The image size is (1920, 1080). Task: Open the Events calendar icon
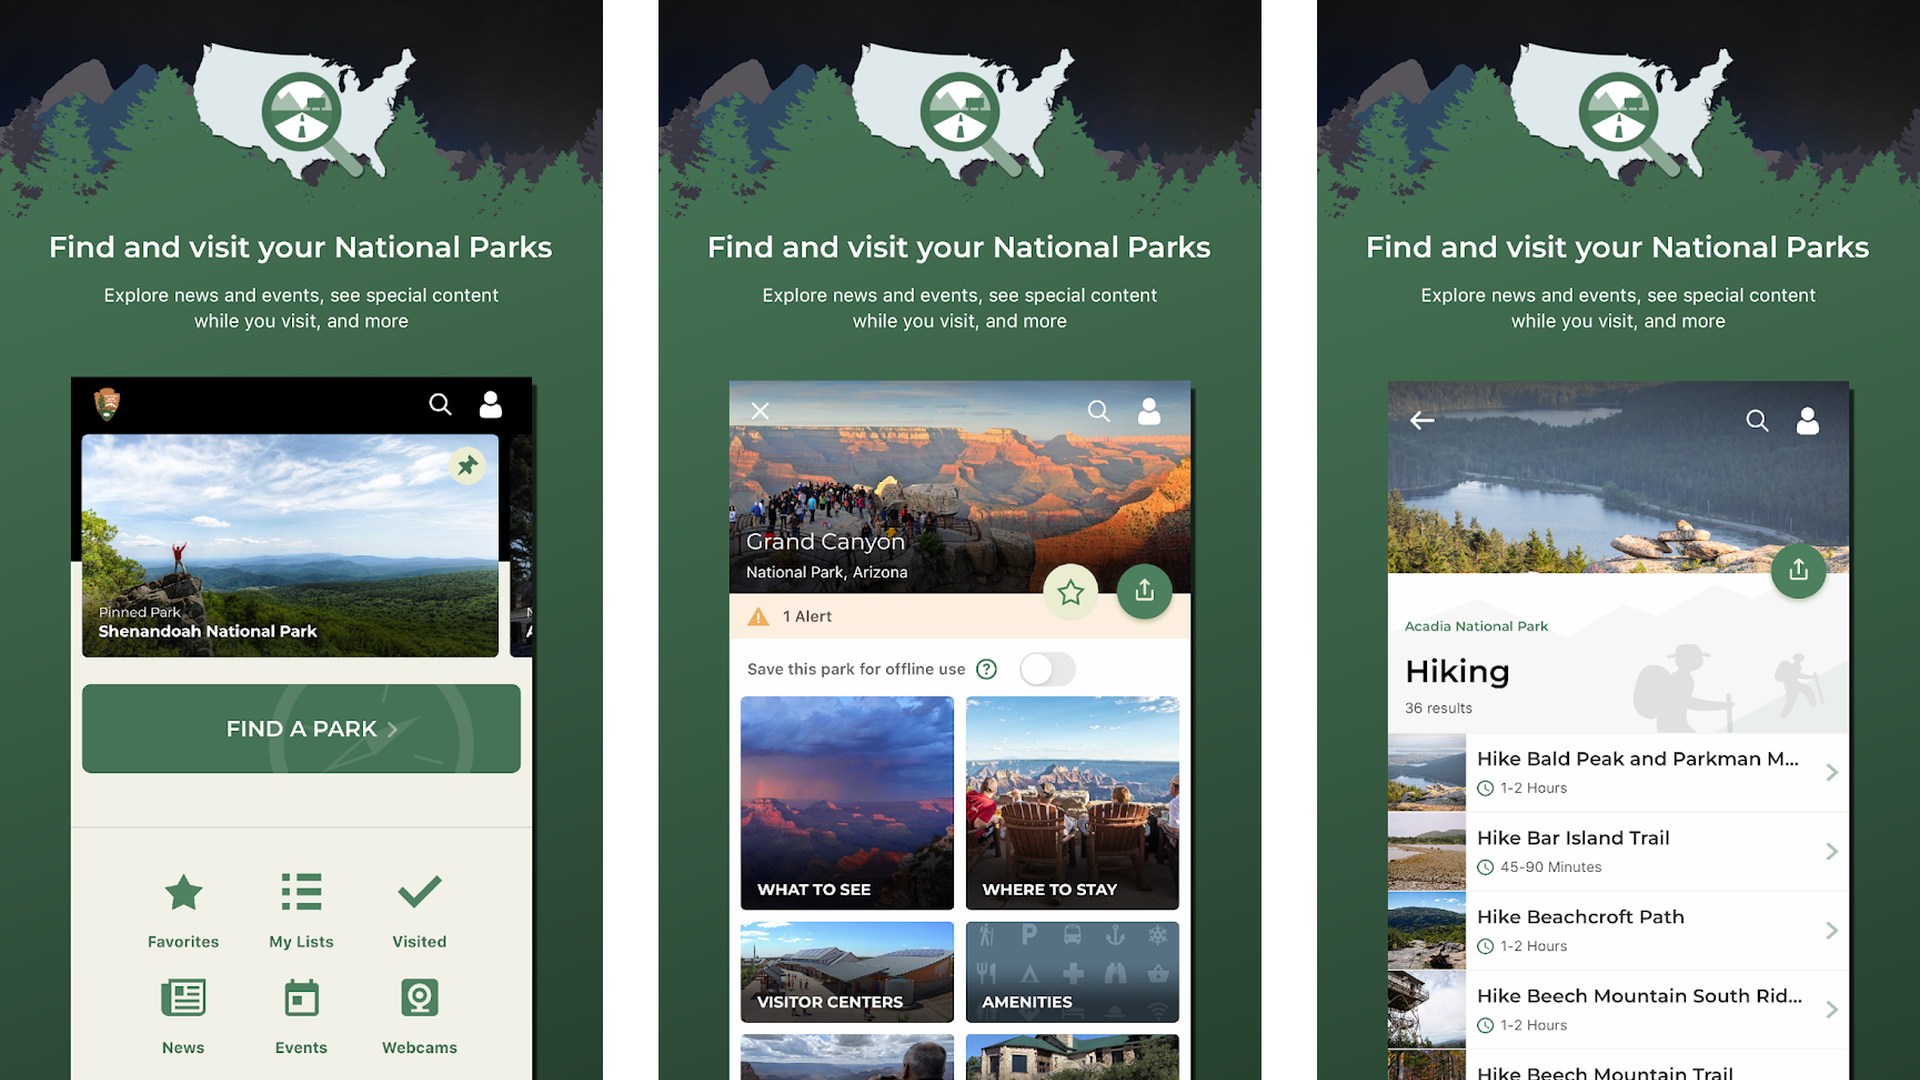301,997
